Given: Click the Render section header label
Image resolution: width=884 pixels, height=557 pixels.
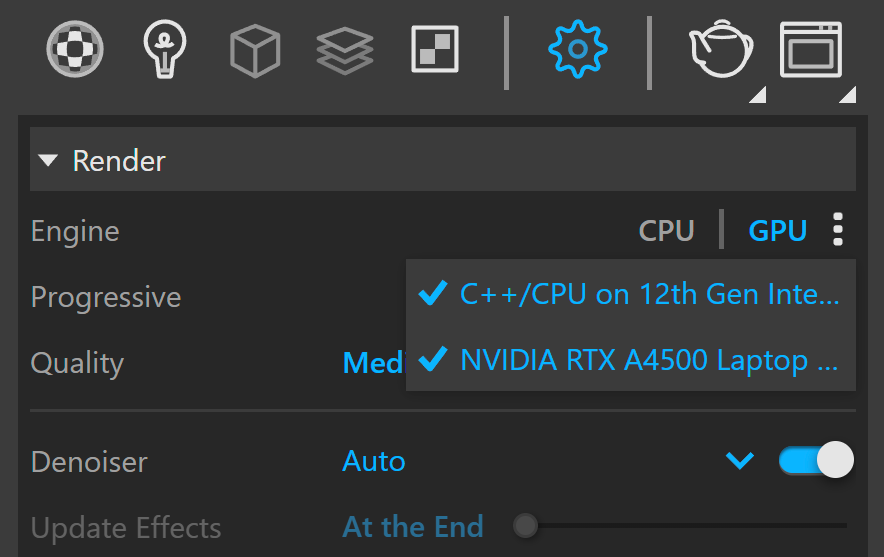Looking at the screenshot, I should click(119, 161).
